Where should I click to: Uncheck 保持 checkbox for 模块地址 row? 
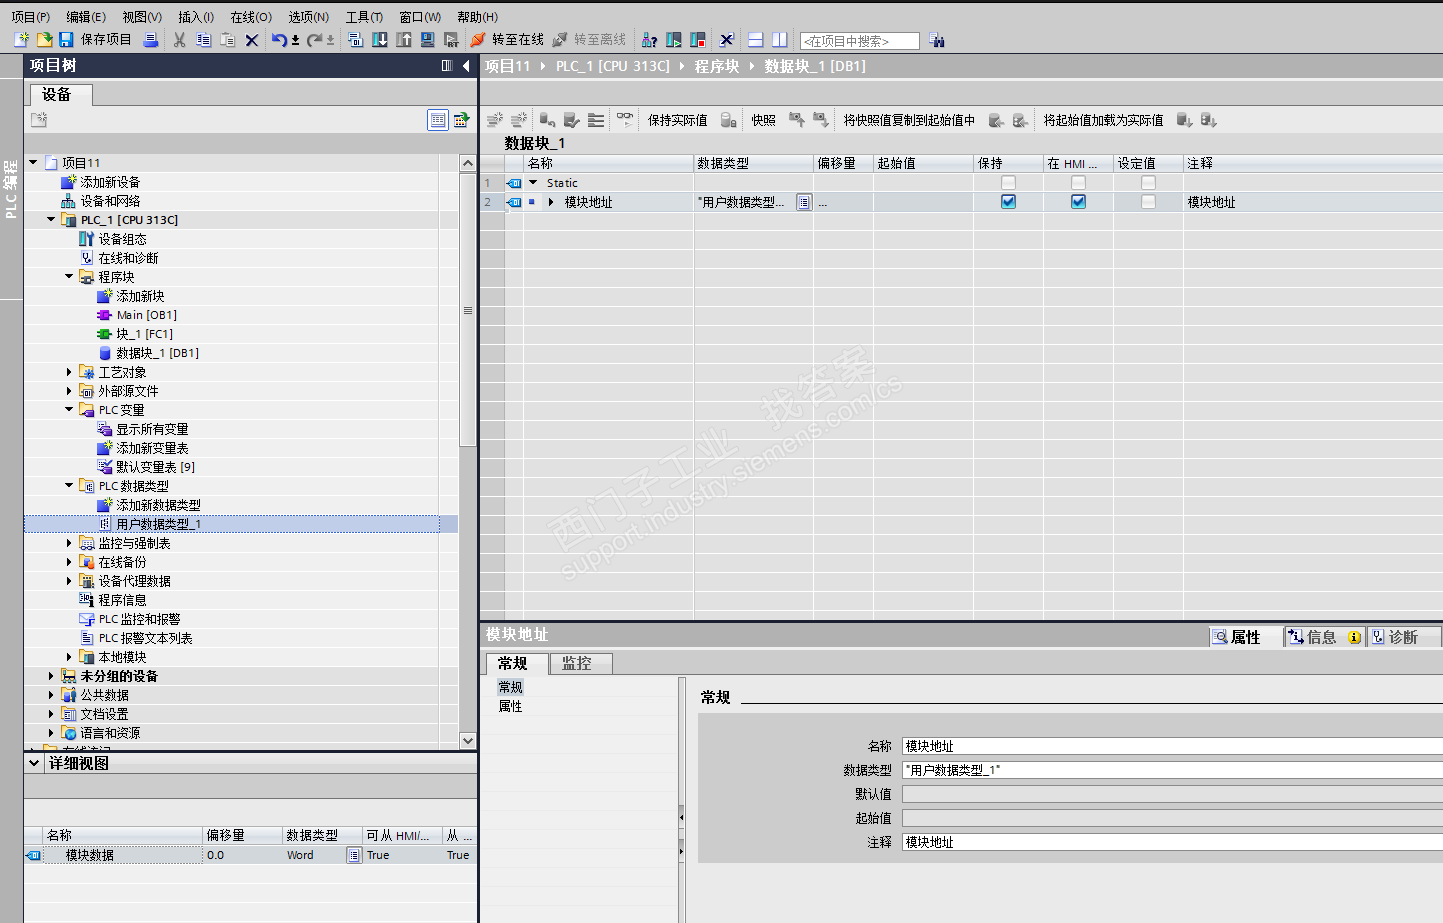1008,201
